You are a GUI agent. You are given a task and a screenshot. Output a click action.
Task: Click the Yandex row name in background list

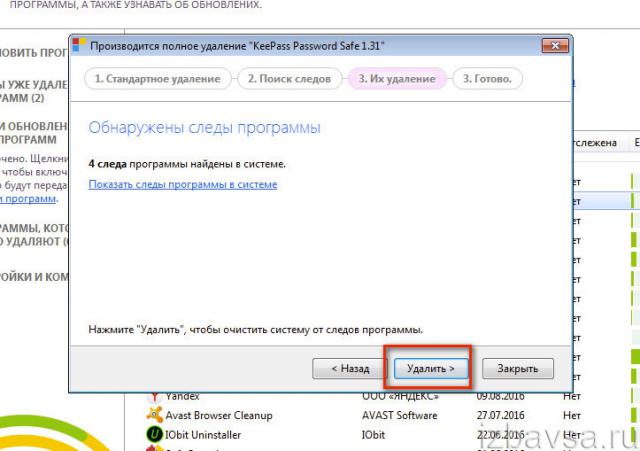(x=182, y=396)
